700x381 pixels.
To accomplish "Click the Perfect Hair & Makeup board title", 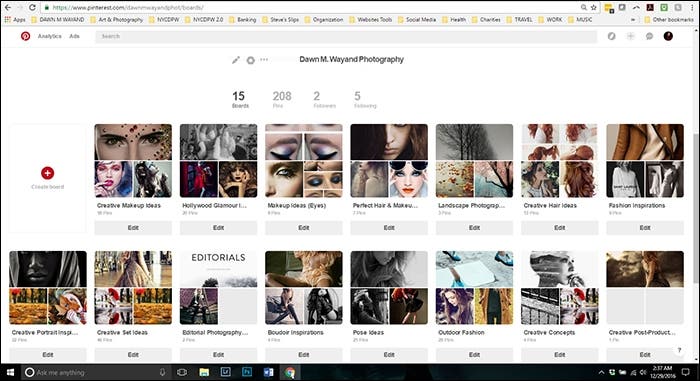I will (385, 205).
